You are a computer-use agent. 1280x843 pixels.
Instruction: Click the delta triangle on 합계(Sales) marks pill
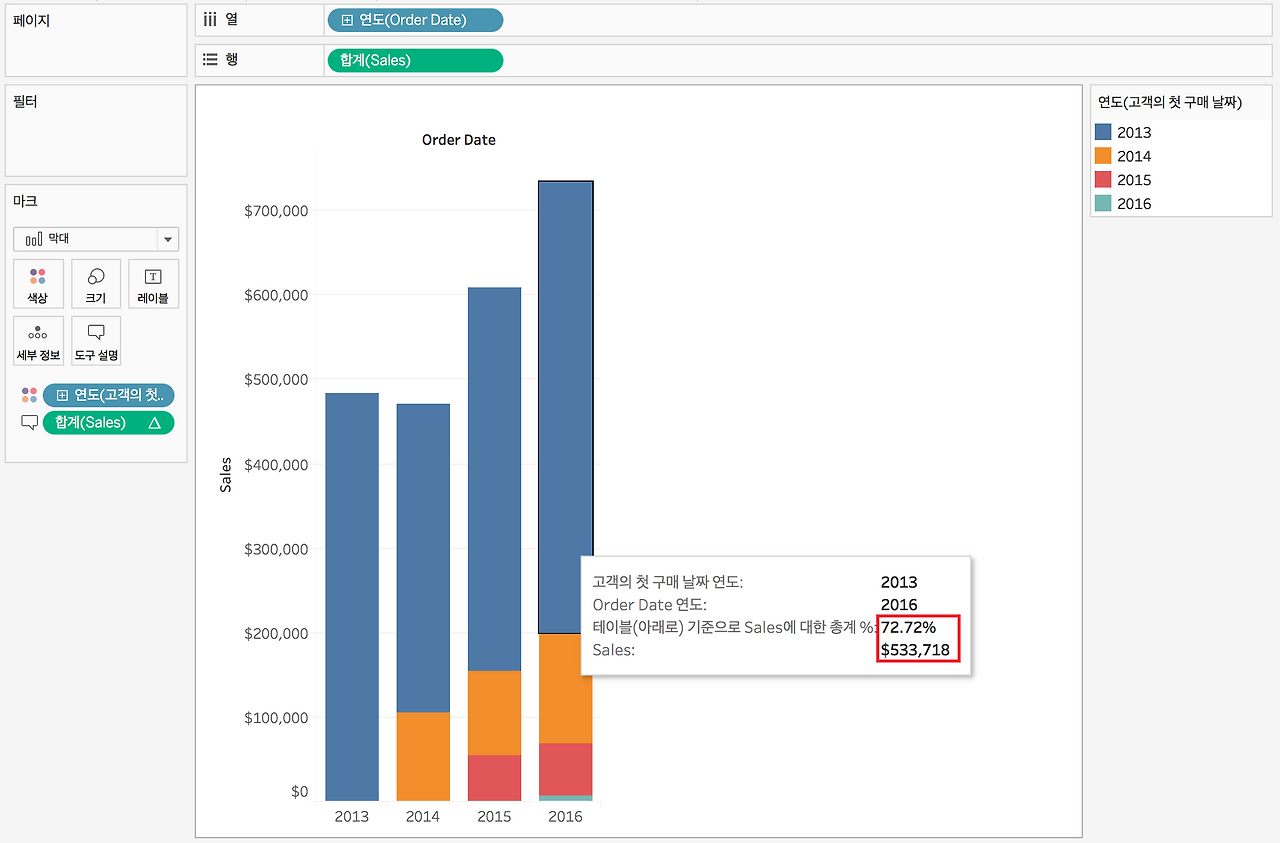154,423
